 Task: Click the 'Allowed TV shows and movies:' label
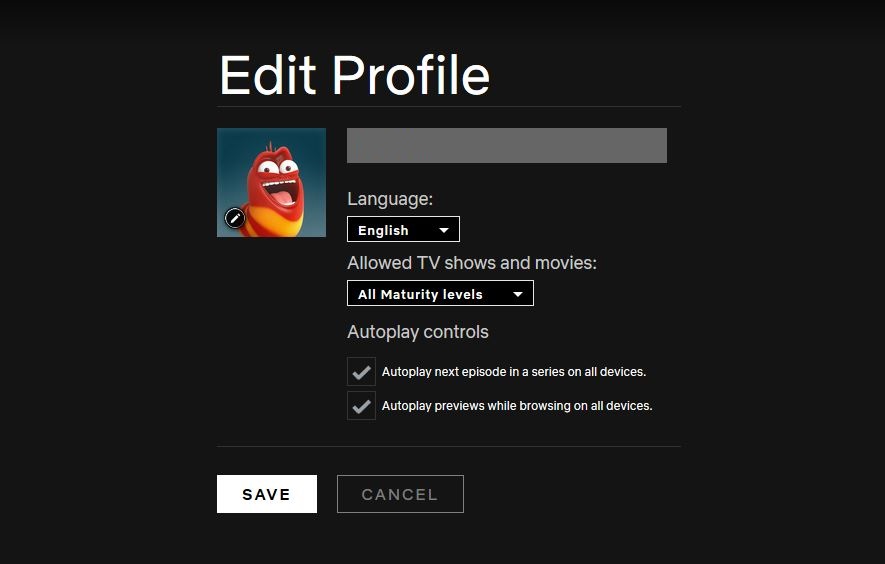472,263
